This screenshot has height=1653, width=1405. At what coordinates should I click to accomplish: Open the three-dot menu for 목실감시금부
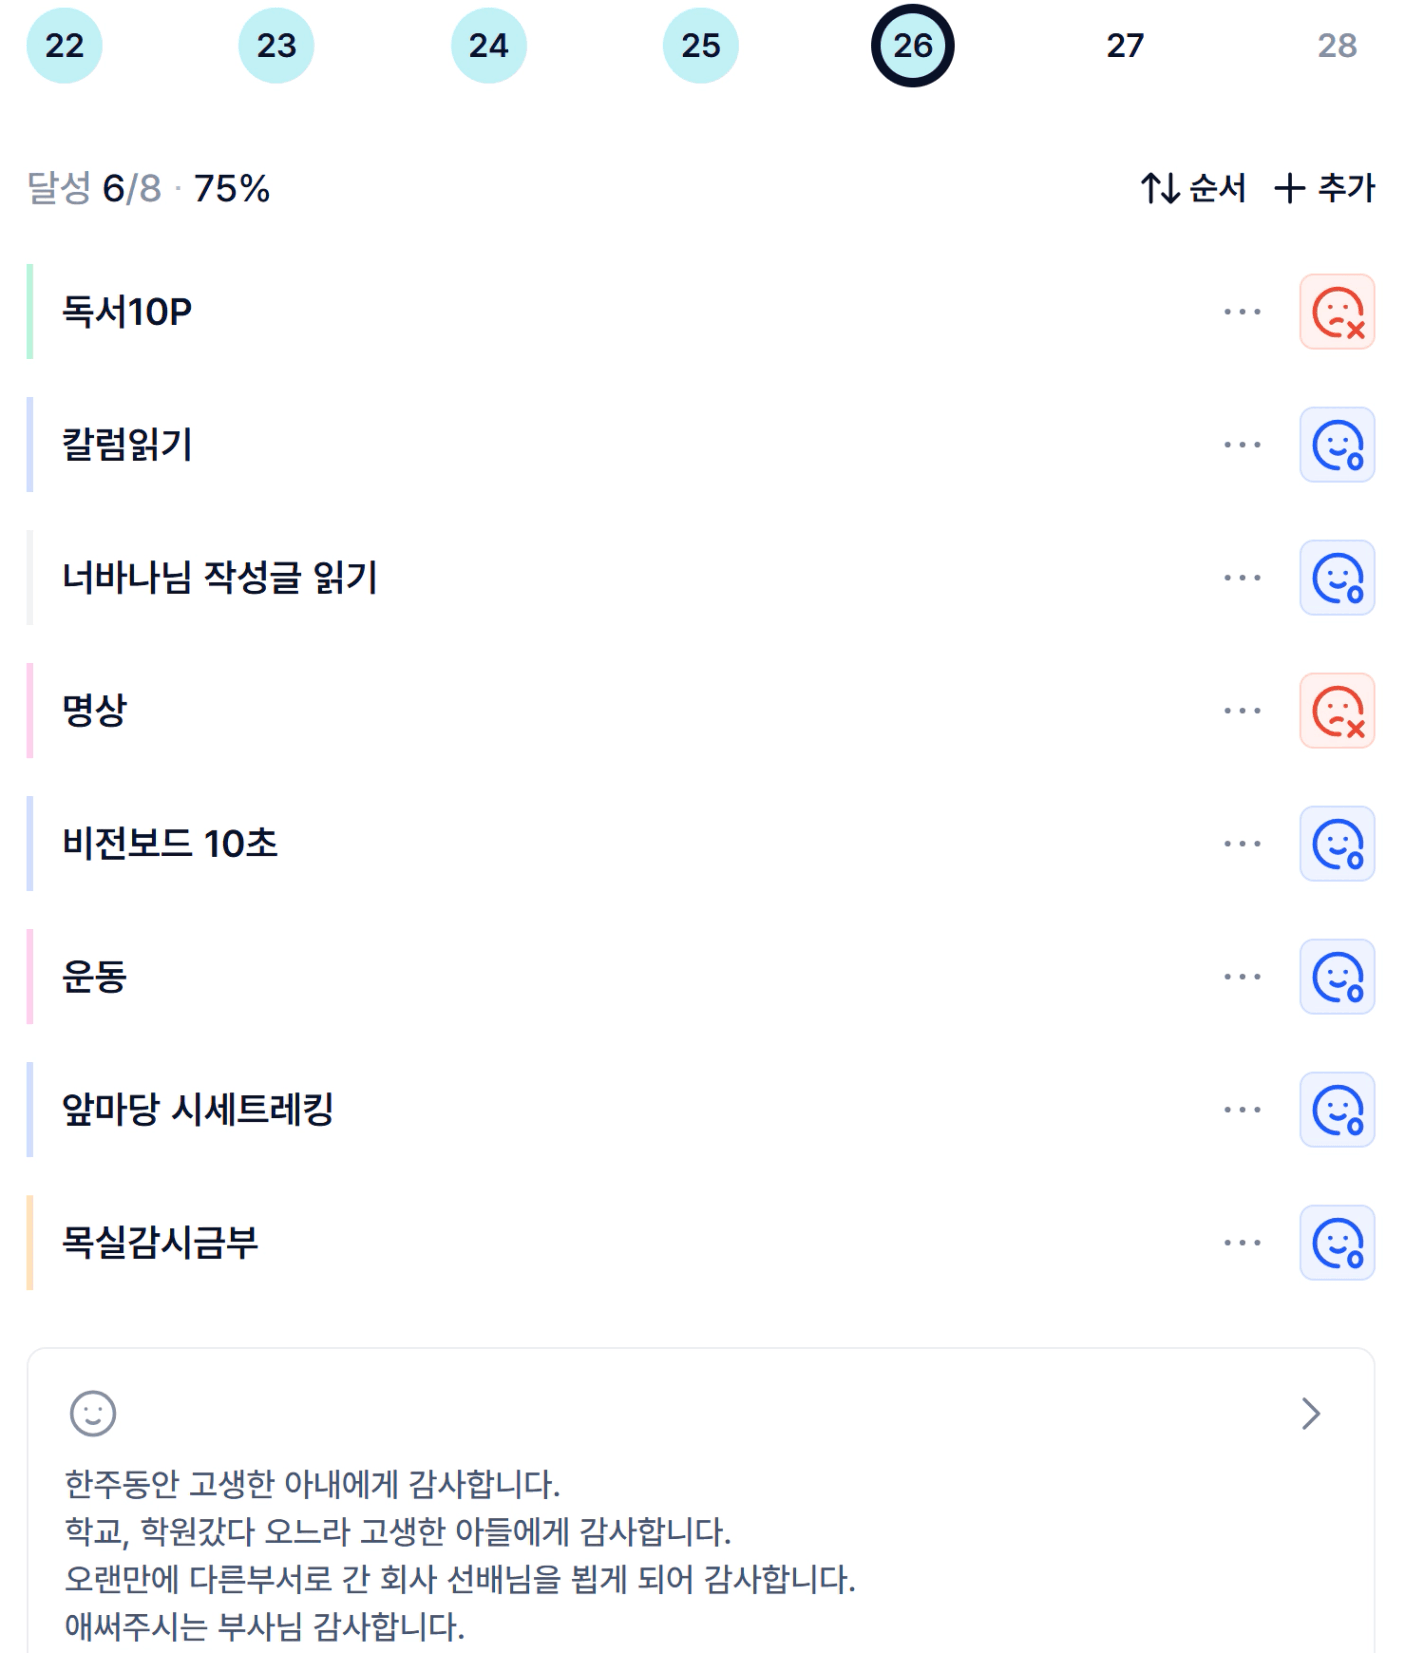click(1242, 1243)
